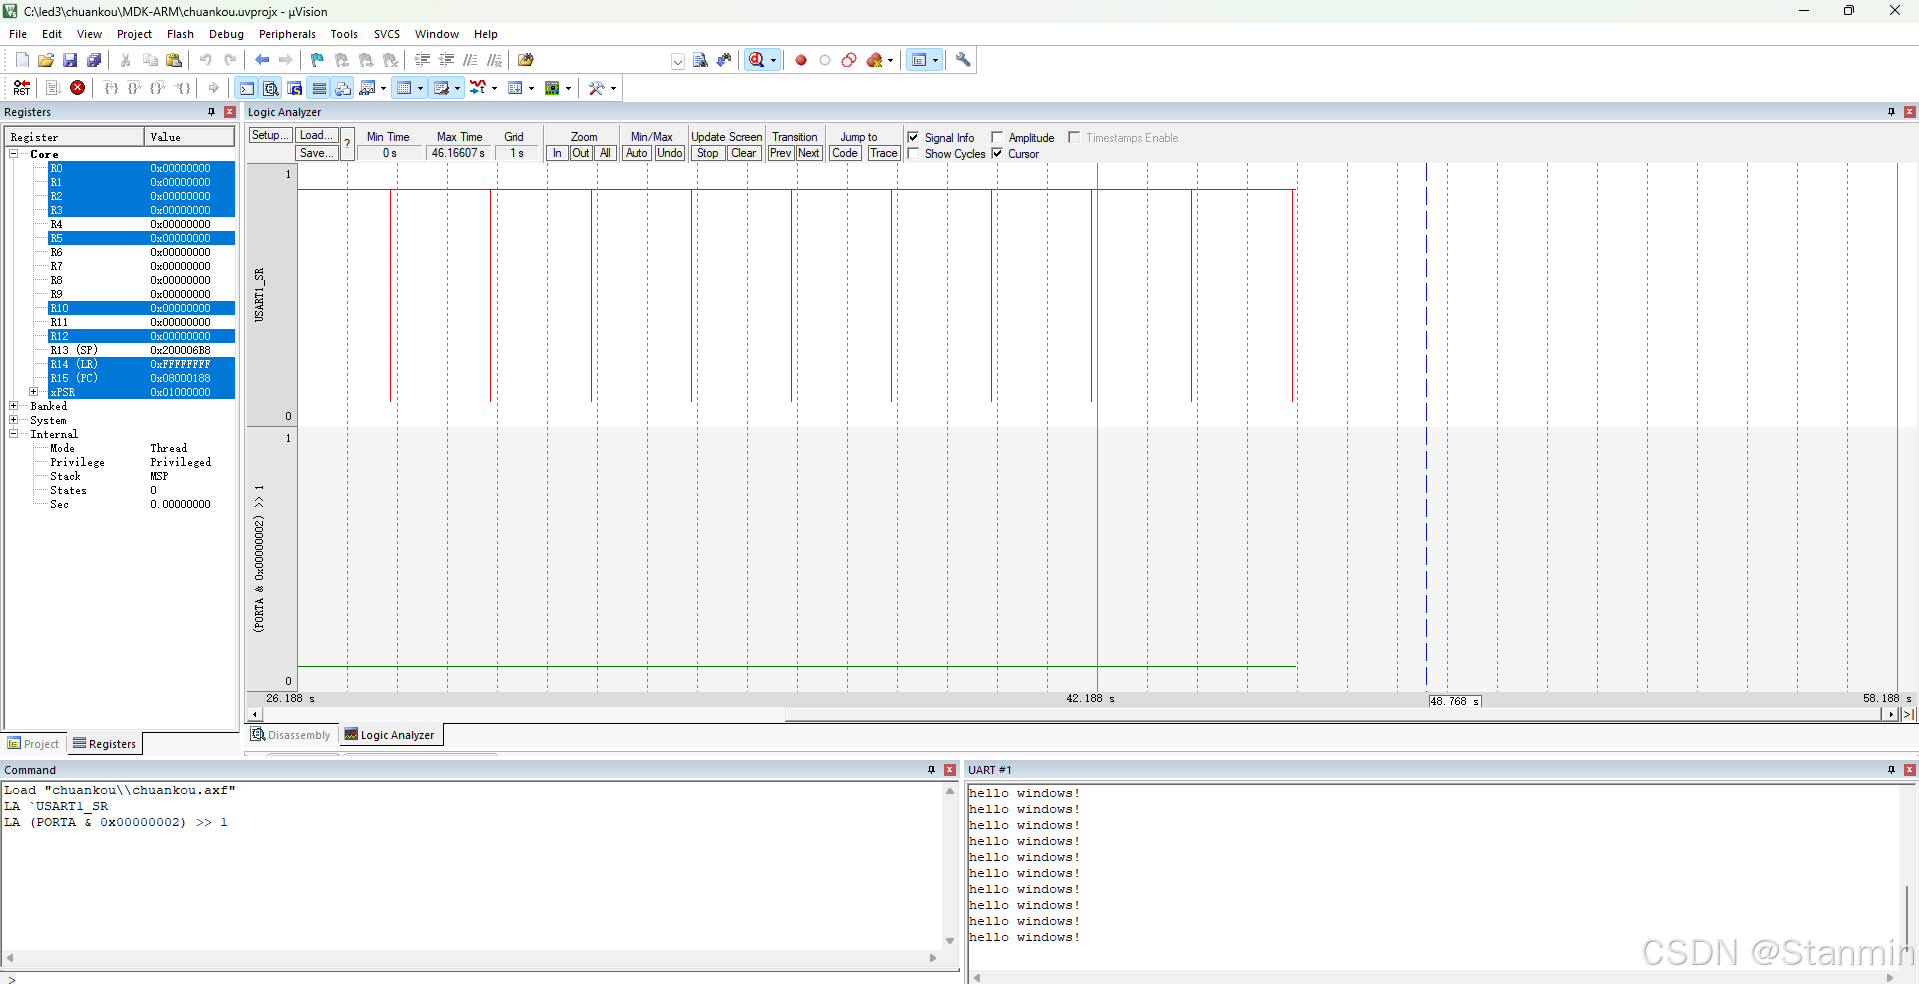
Task: Click the Zoom All button
Action: coord(605,153)
